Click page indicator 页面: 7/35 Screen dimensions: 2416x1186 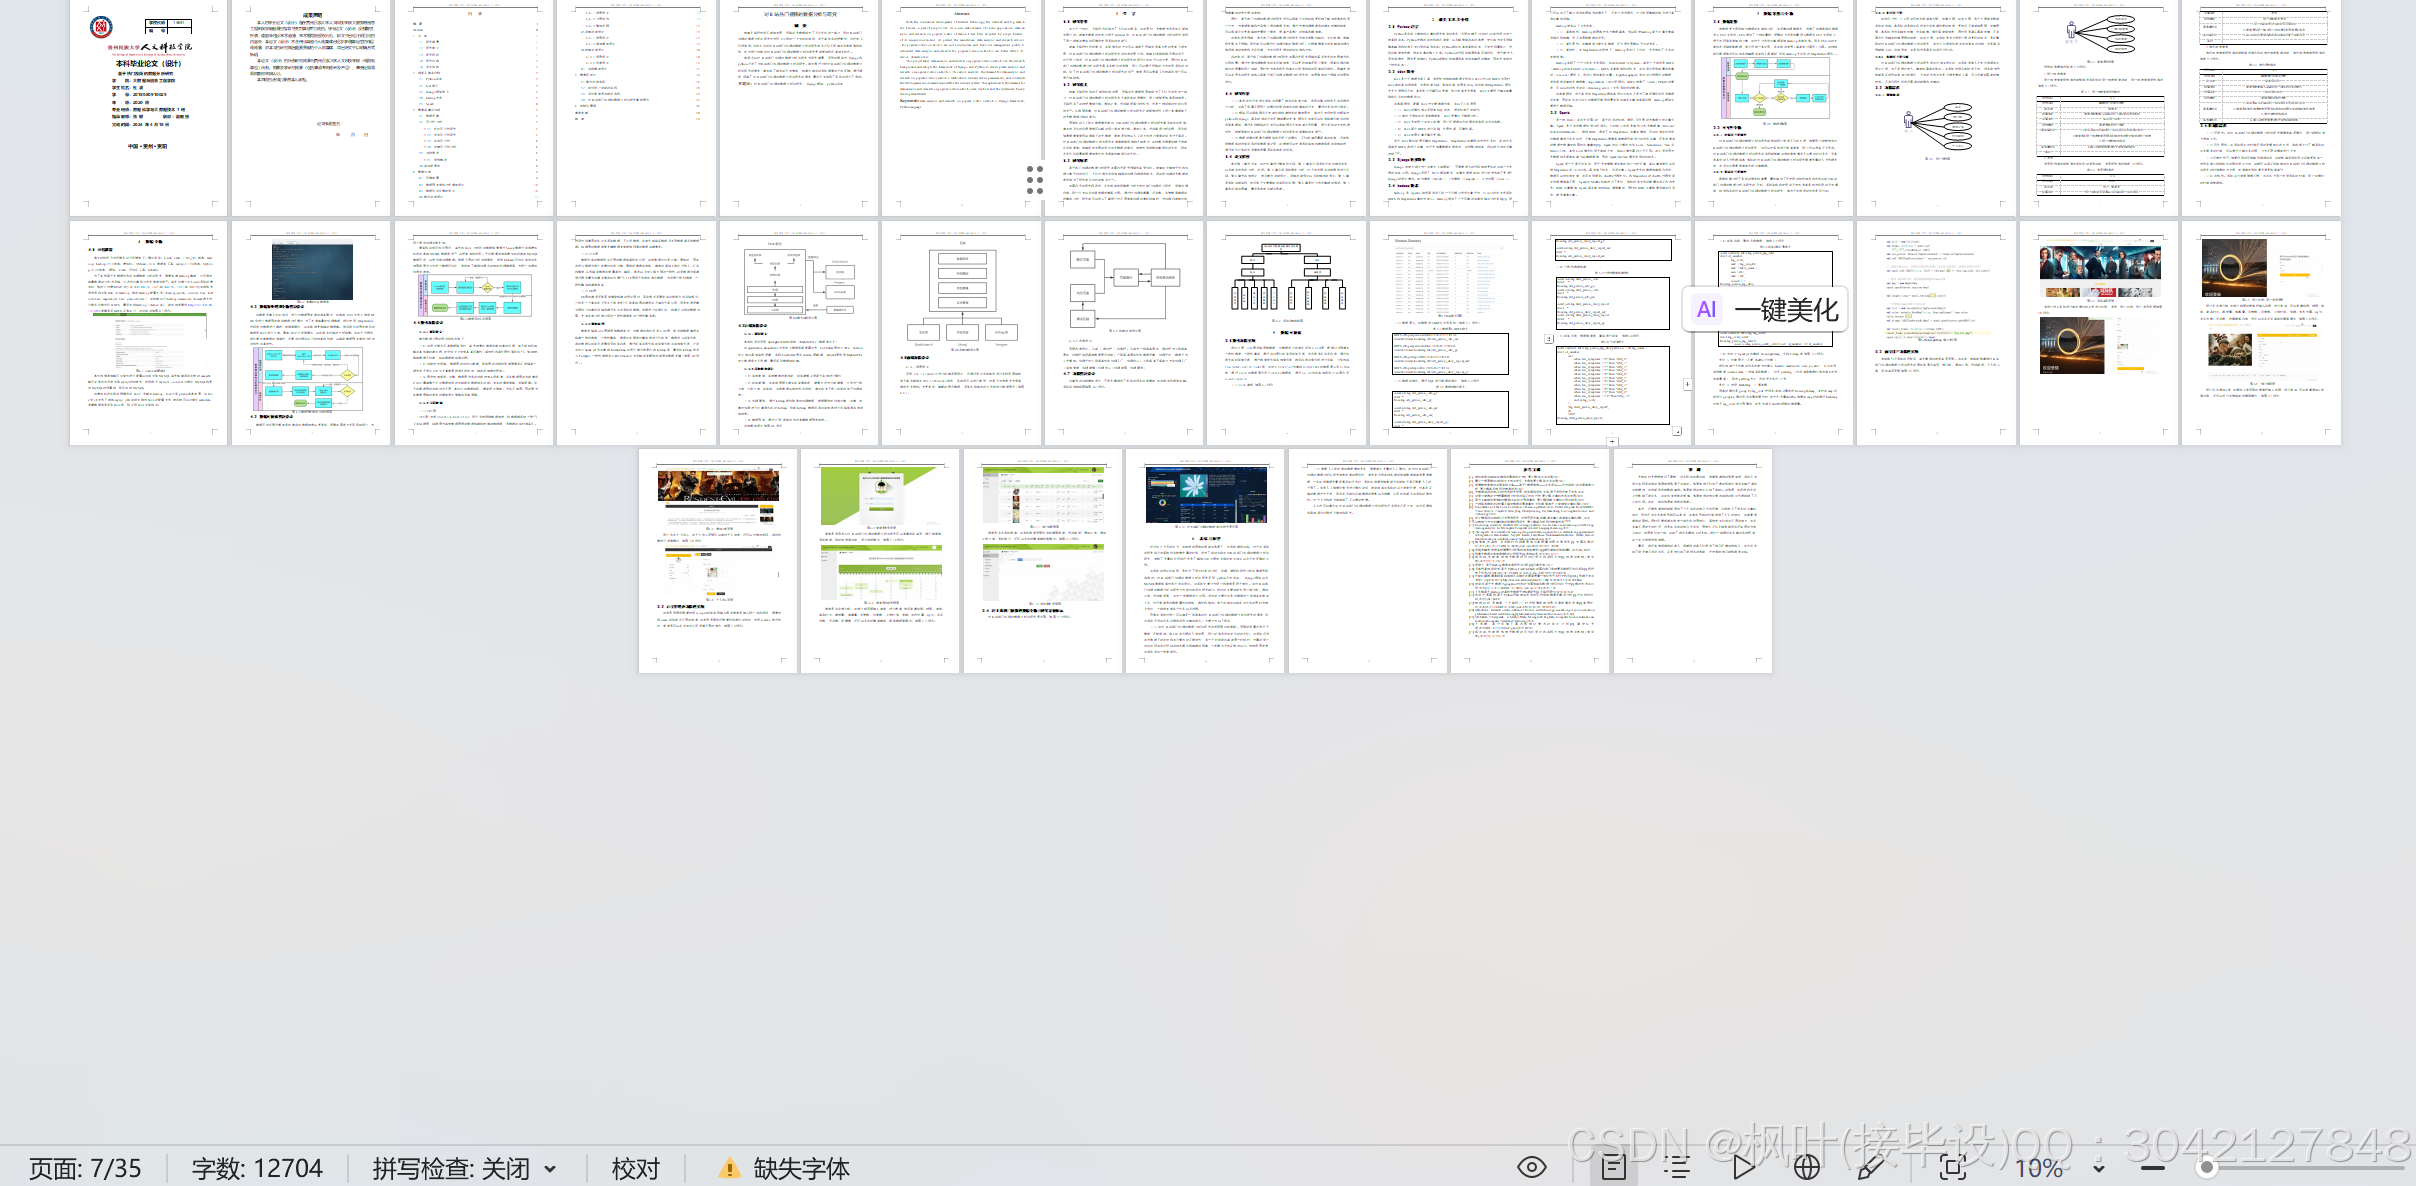pos(85,1168)
